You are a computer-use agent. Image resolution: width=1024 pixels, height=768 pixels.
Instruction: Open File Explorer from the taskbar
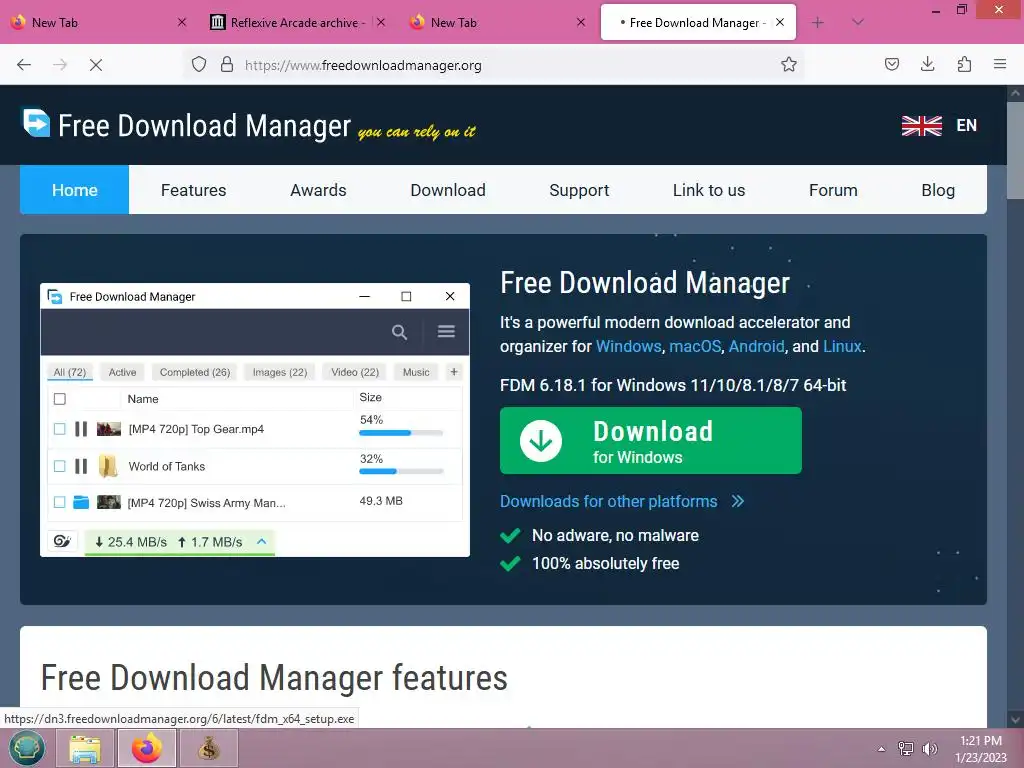[x=85, y=748]
